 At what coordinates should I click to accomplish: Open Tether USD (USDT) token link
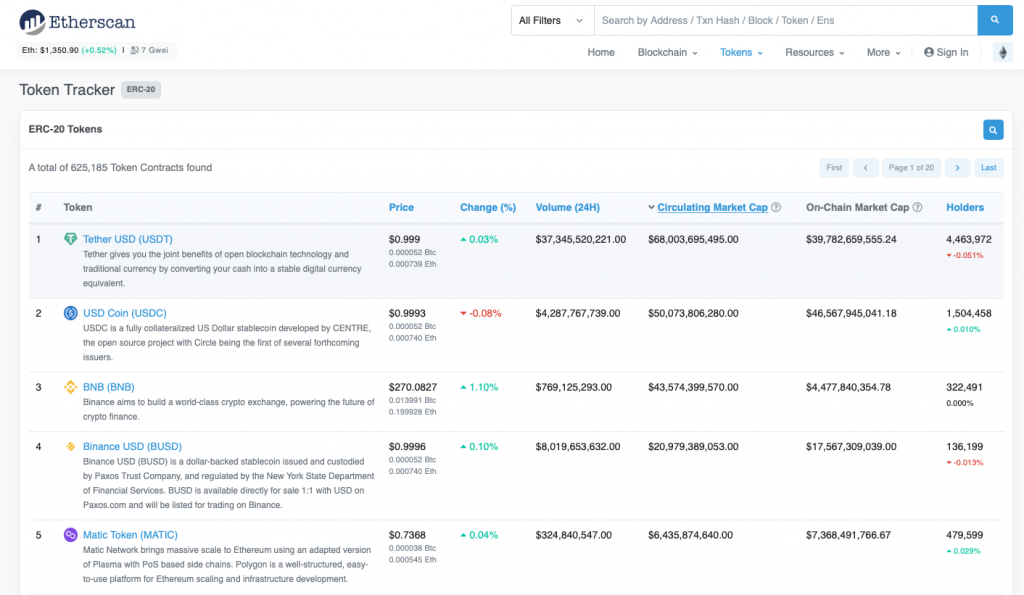click(128, 239)
